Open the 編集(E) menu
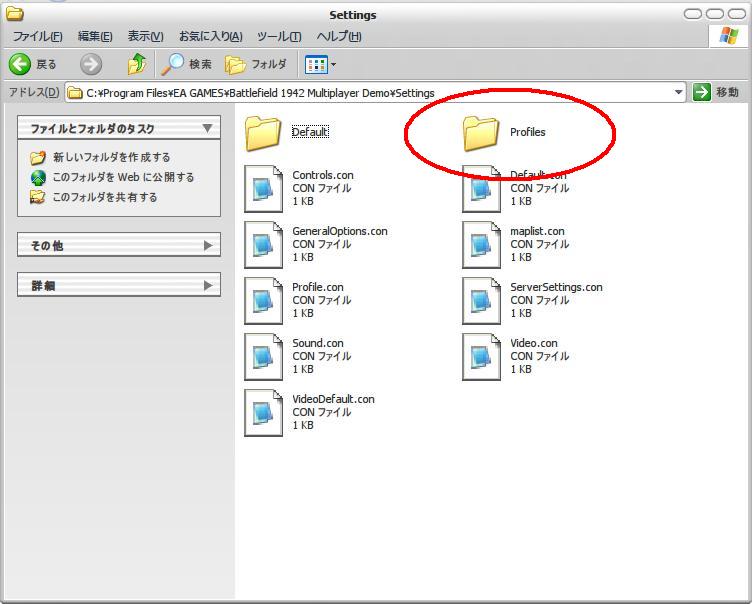This screenshot has height=604, width=752. click(95, 36)
